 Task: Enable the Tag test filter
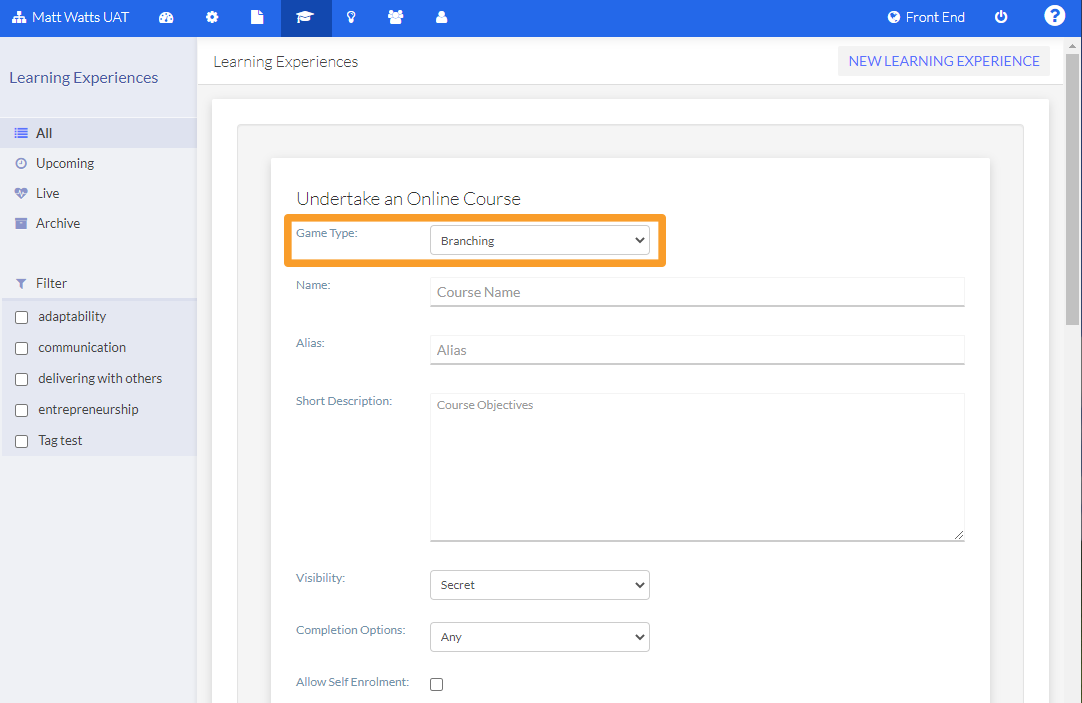click(x=21, y=440)
